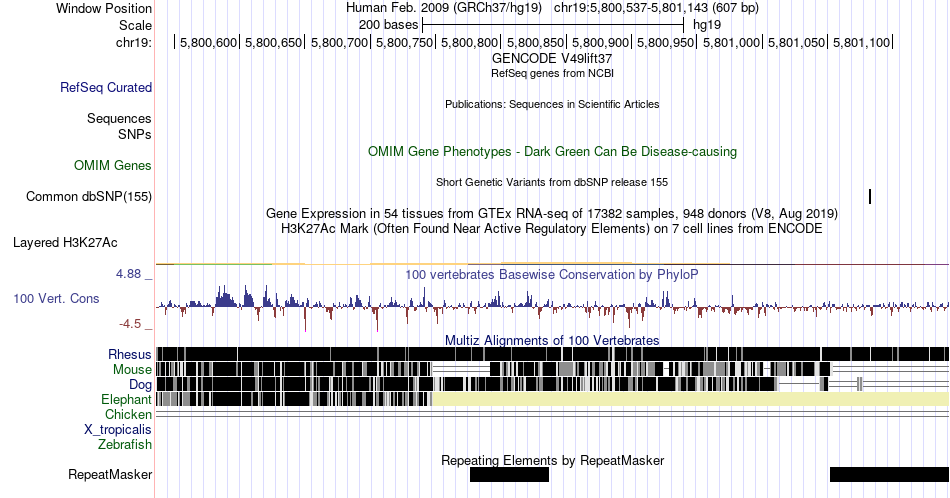Select the Mouse alignment row label
The image size is (950, 498).
pyautogui.click(x=132, y=370)
